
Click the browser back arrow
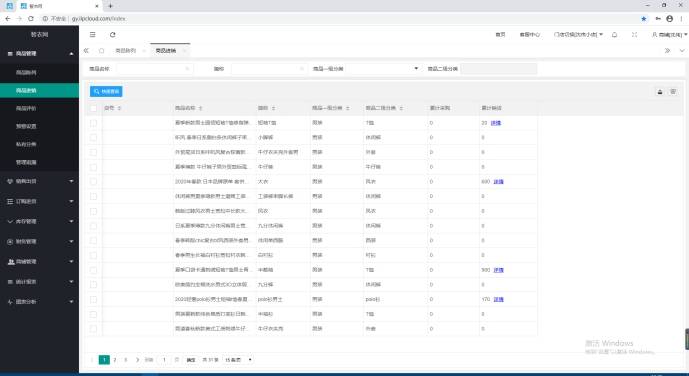(x=7, y=18)
